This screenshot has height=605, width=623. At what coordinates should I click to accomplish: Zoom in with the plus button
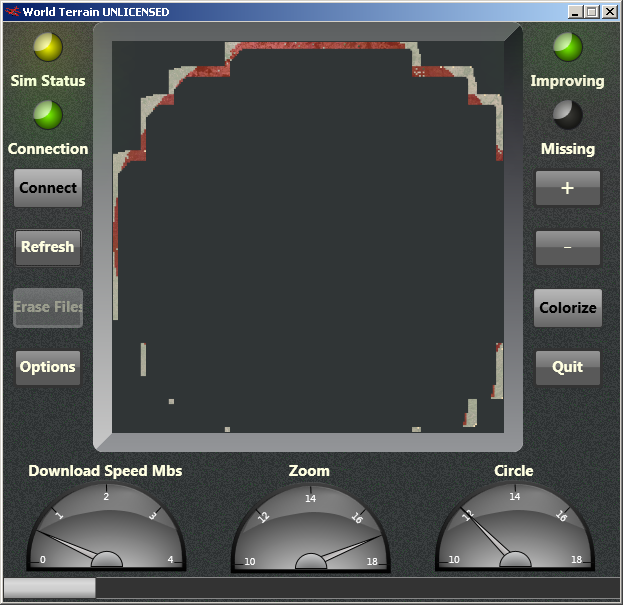568,188
